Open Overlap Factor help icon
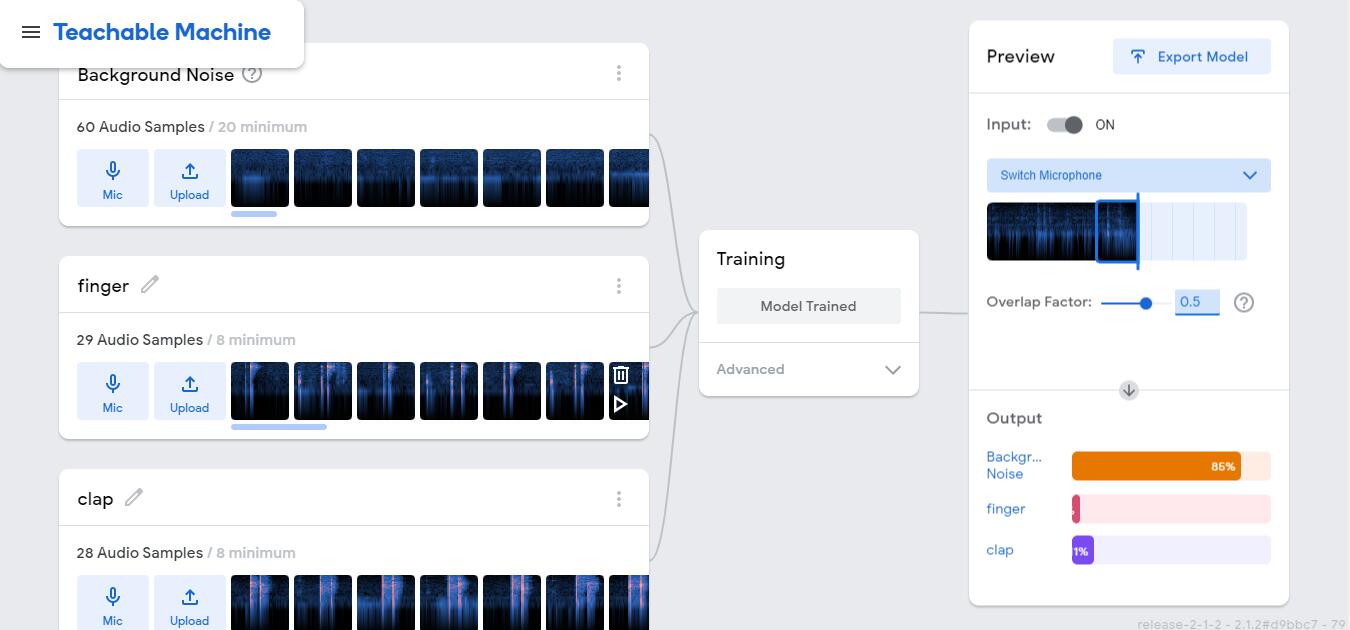The width and height of the screenshot is (1350, 630). coord(1244,302)
